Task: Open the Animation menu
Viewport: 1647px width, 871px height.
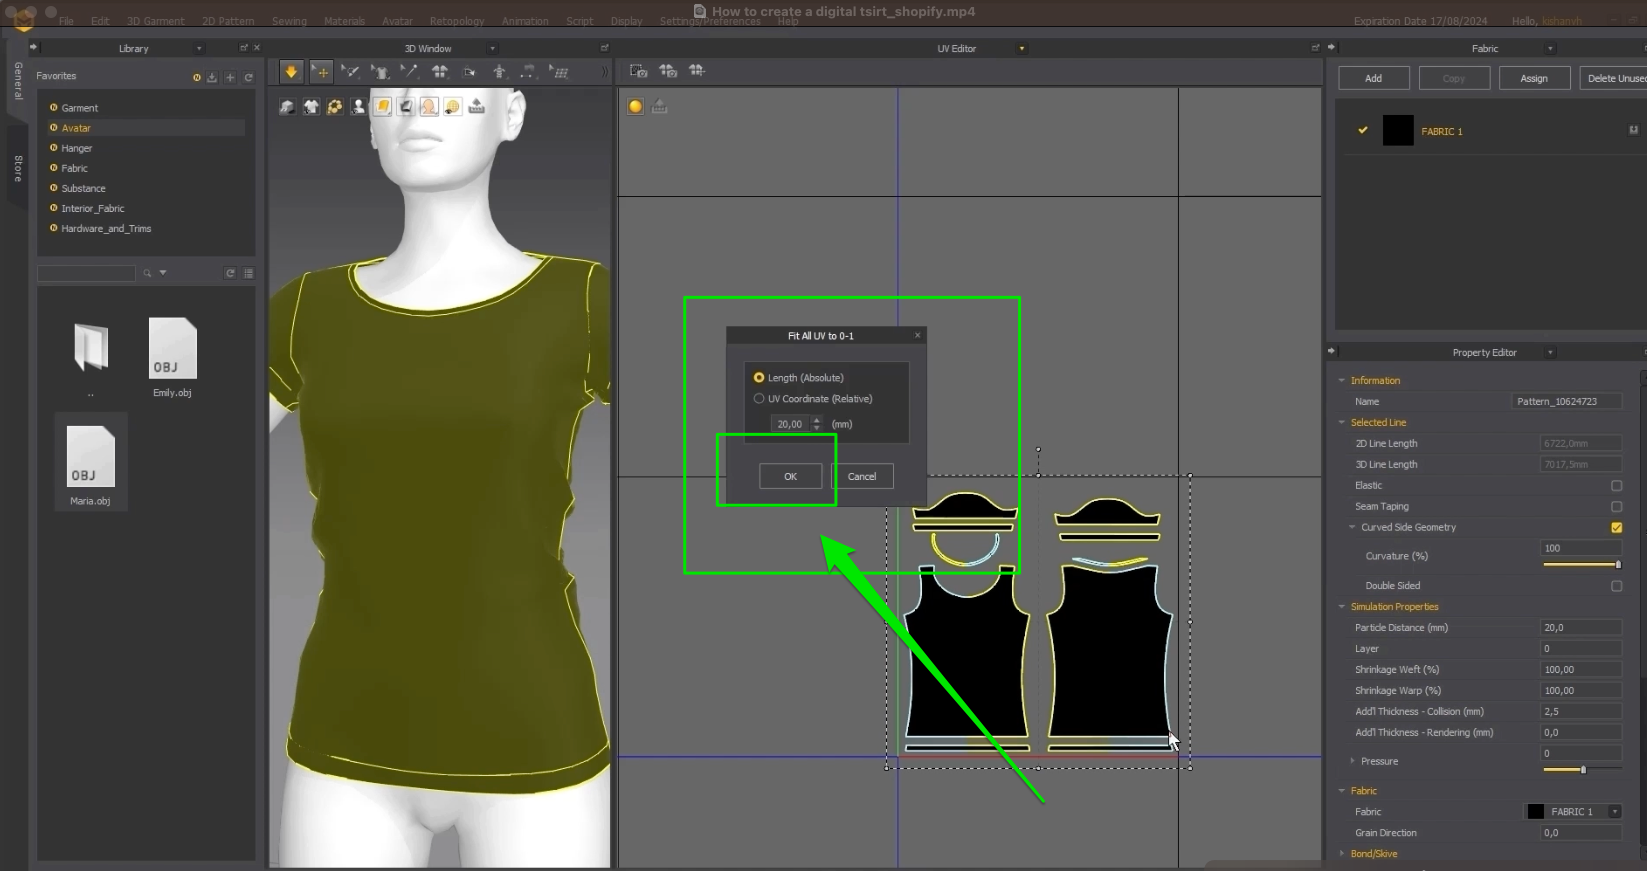Action: pos(525,21)
